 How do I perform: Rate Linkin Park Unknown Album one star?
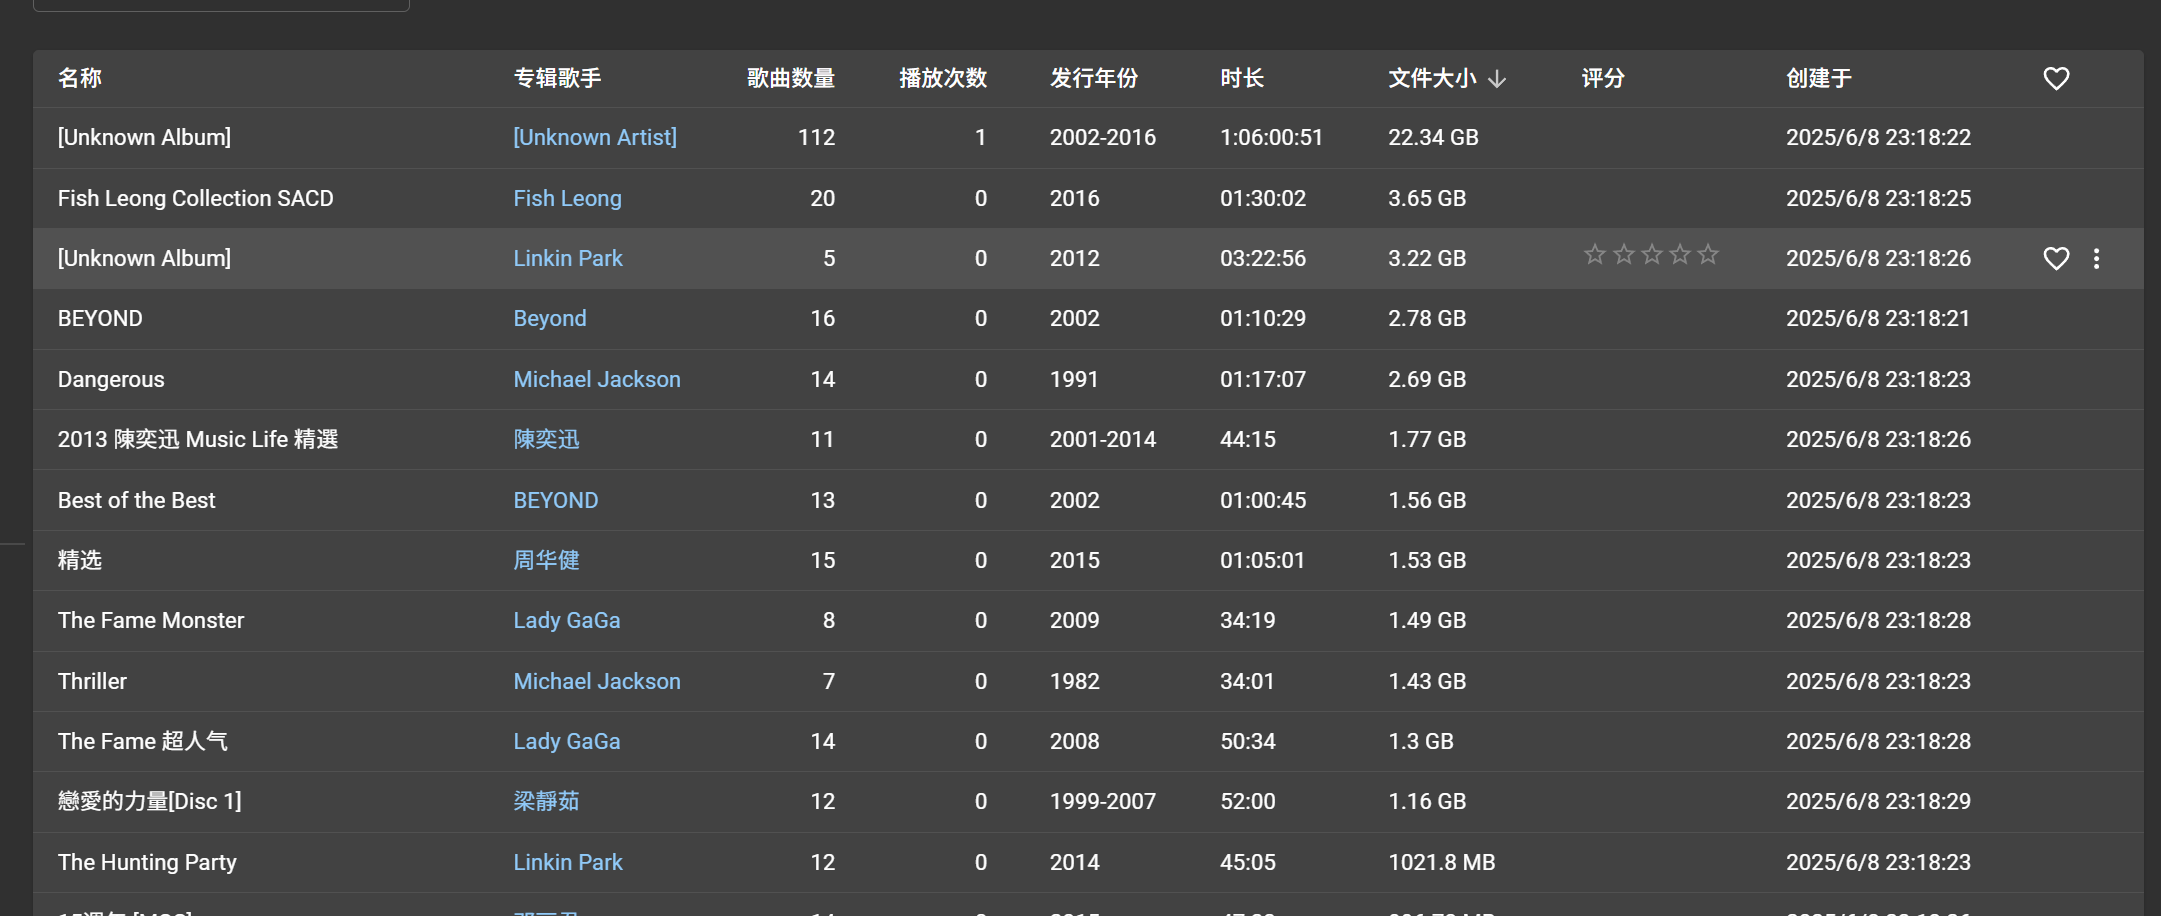[x=1595, y=254]
